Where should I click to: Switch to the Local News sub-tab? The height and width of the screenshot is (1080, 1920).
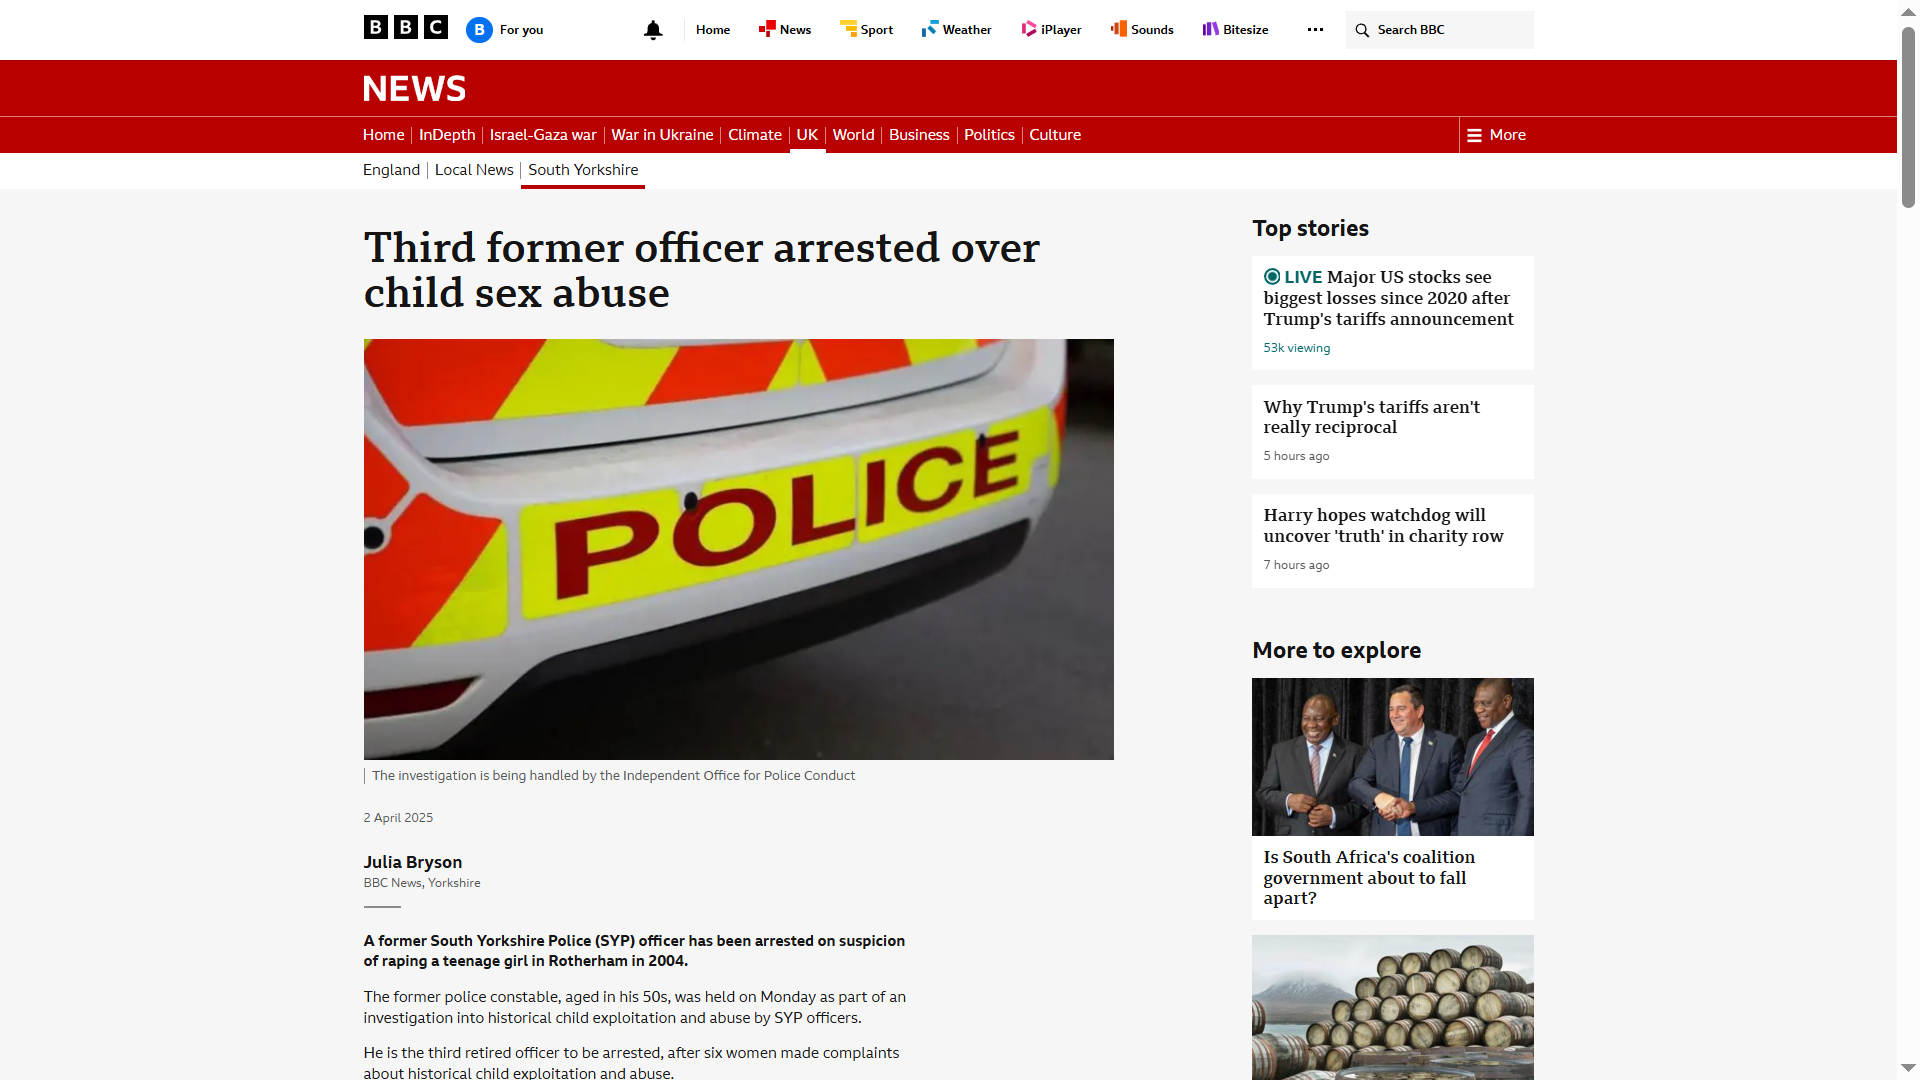click(x=474, y=170)
